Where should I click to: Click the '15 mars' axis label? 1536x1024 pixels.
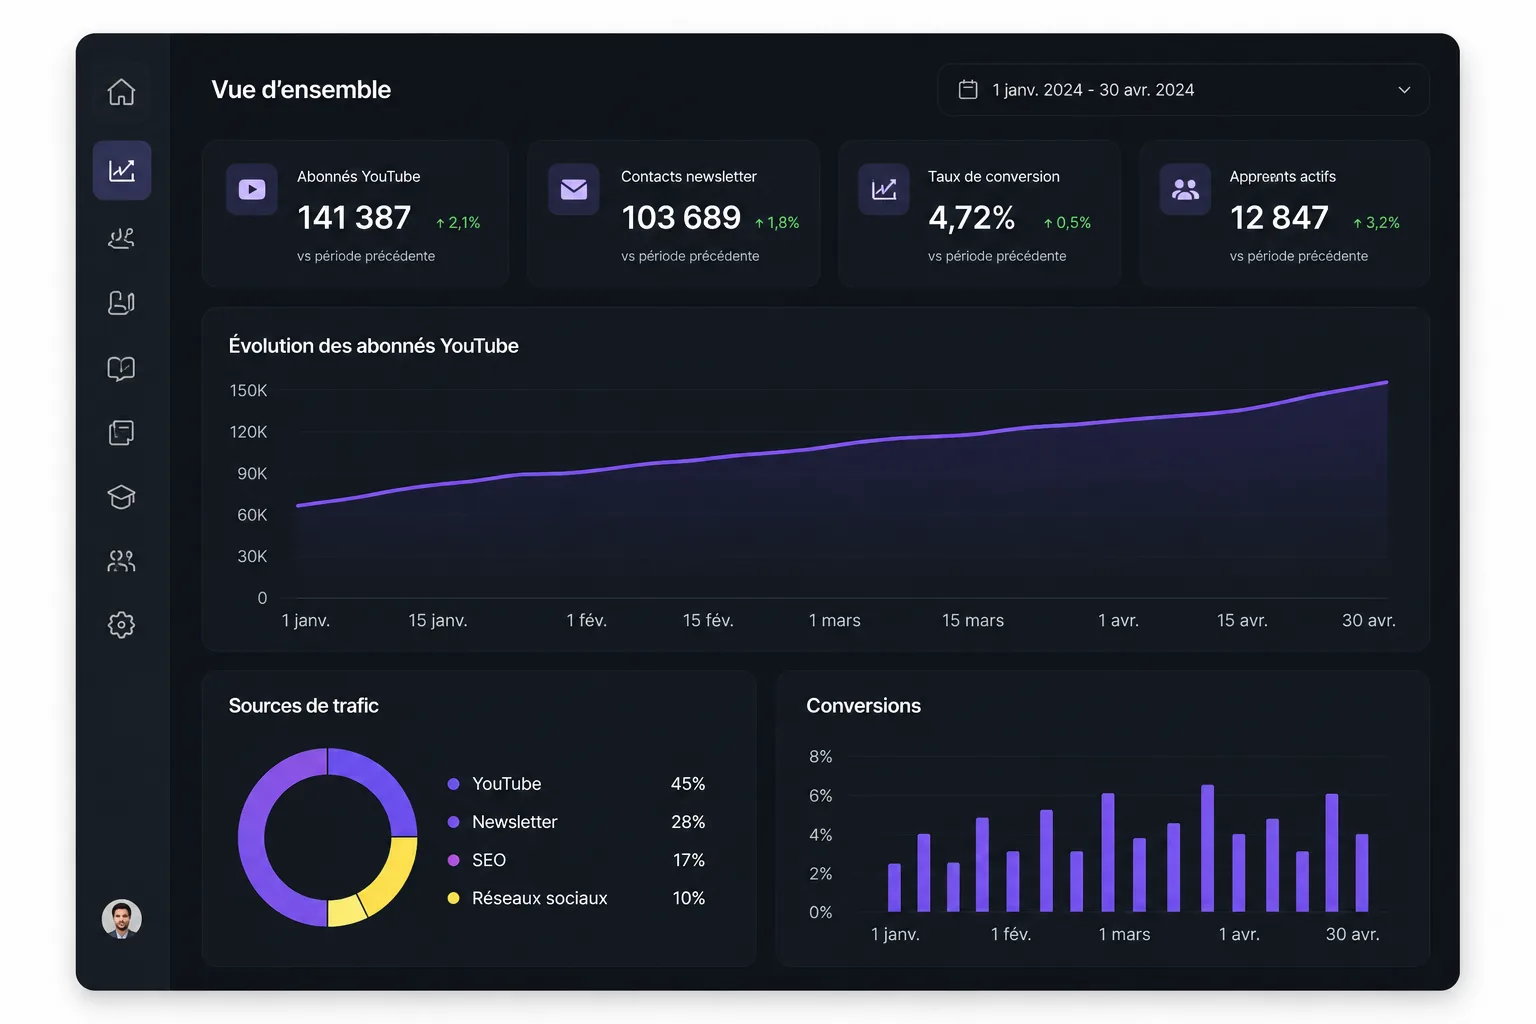pyautogui.click(x=973, y=620)
